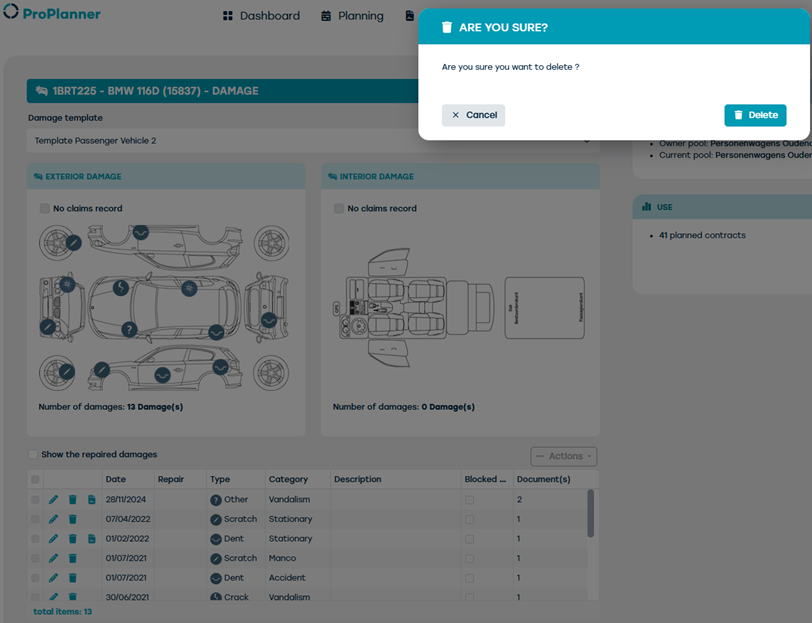Click the chip marker on front view headlight
Screen dimensions: 812x623
tap(67, 284)
